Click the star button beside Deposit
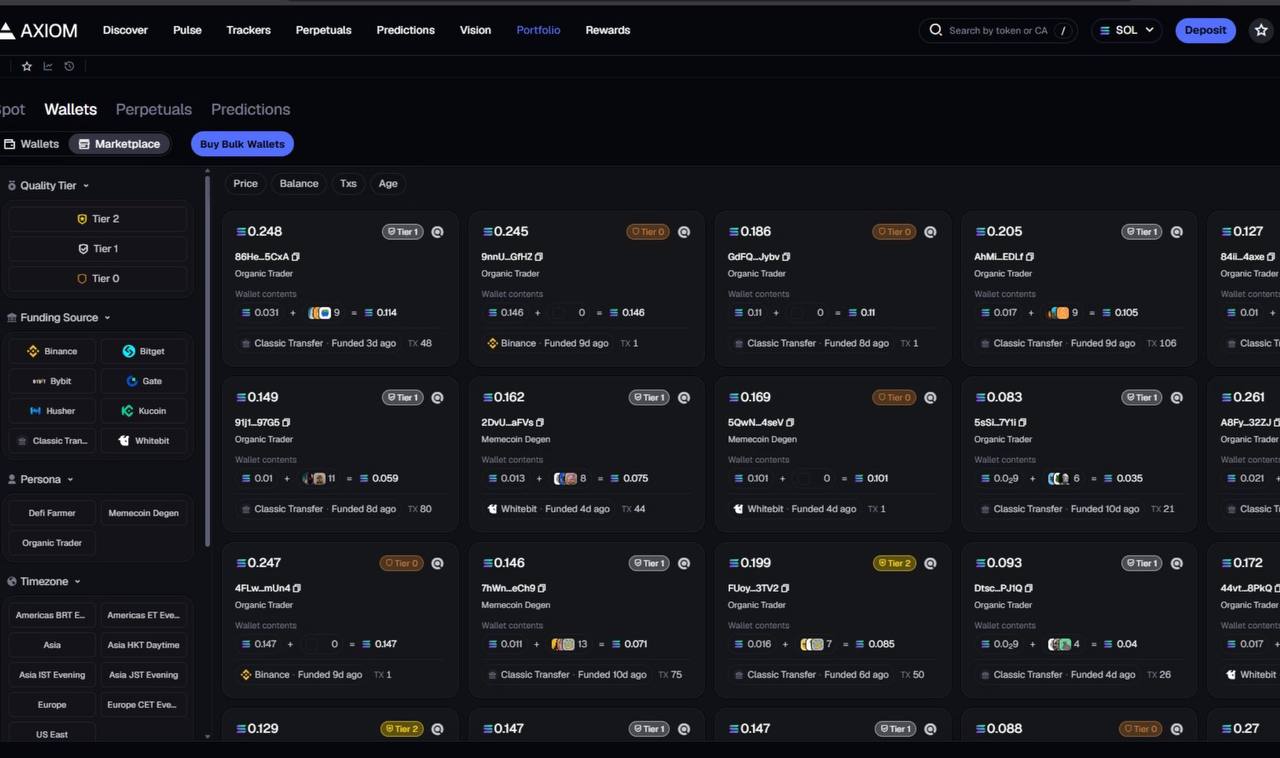The width and height of the screenshot is (1280, 758). pos(1261,30)
